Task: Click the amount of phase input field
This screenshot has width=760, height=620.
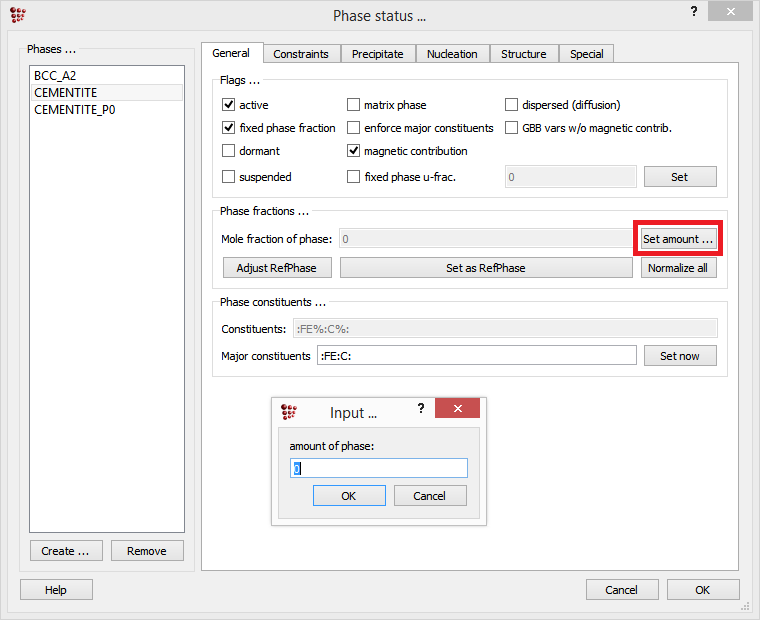Action: tap(378, 468)
